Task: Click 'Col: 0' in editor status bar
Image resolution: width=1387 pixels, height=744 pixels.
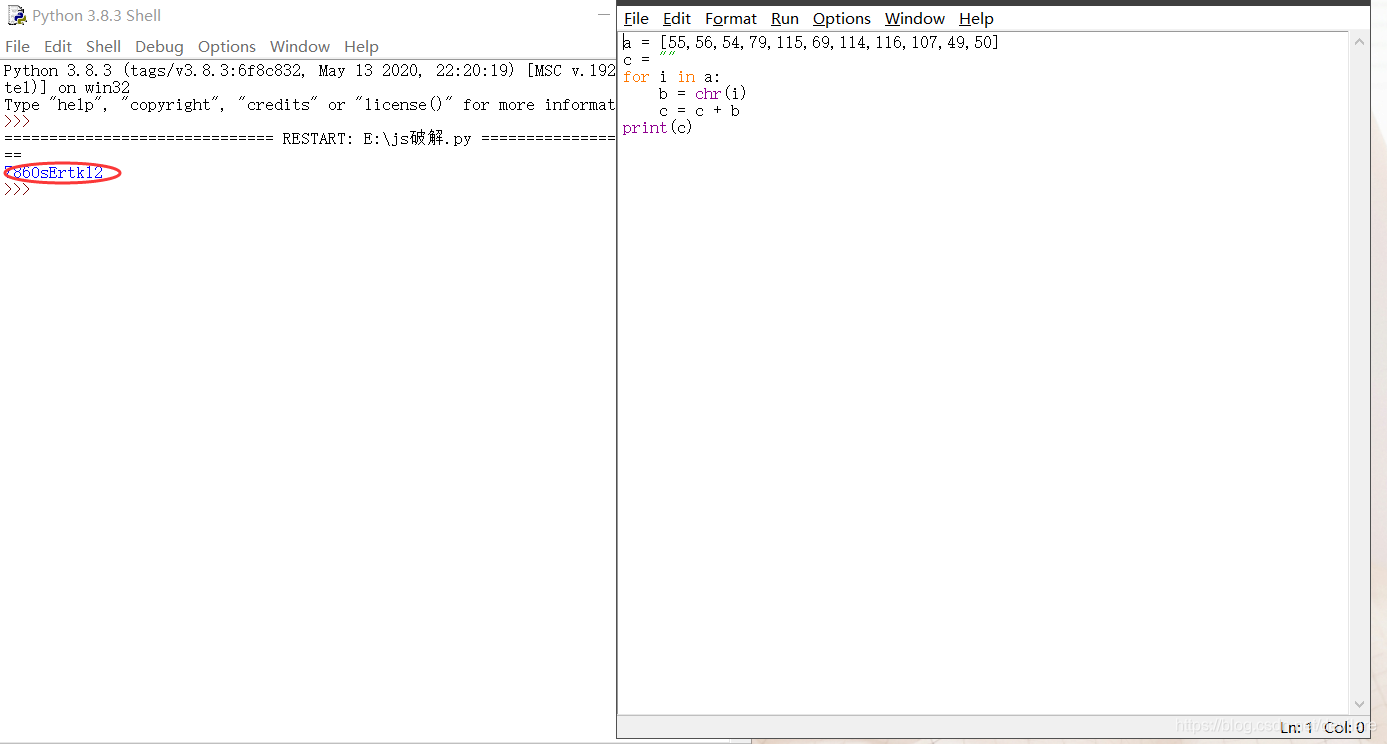Action: click(x=1344, y=728)
